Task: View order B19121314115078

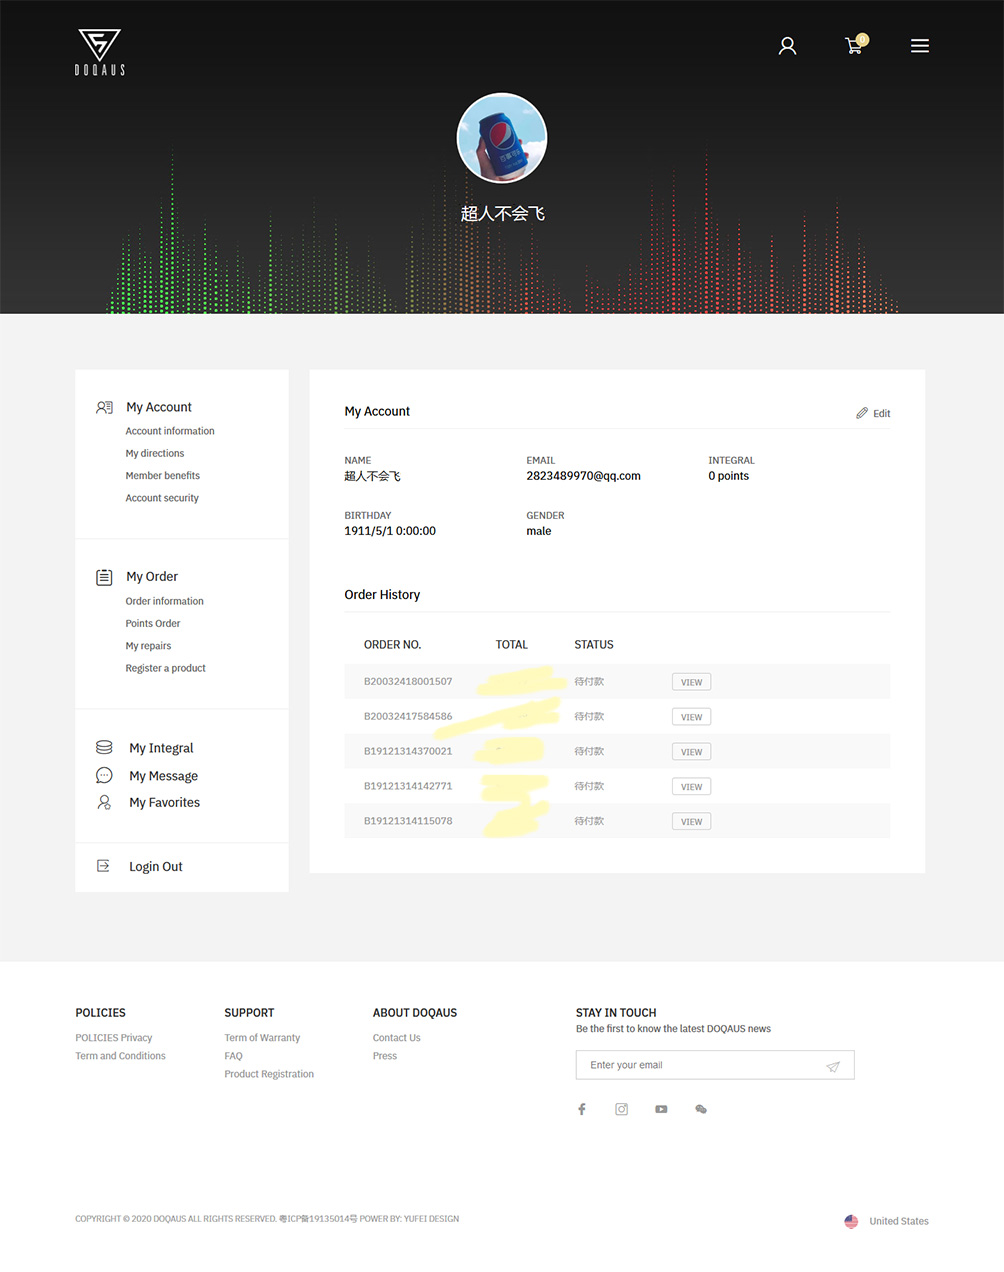Action: (x=691, y=822)
